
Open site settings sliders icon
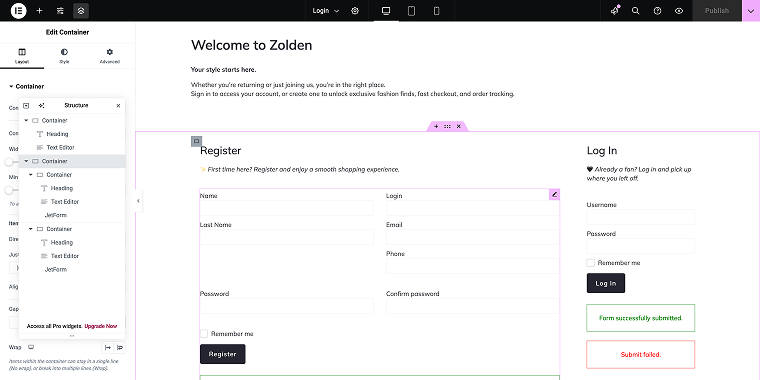pyautogui.click(x=60, y=10)
